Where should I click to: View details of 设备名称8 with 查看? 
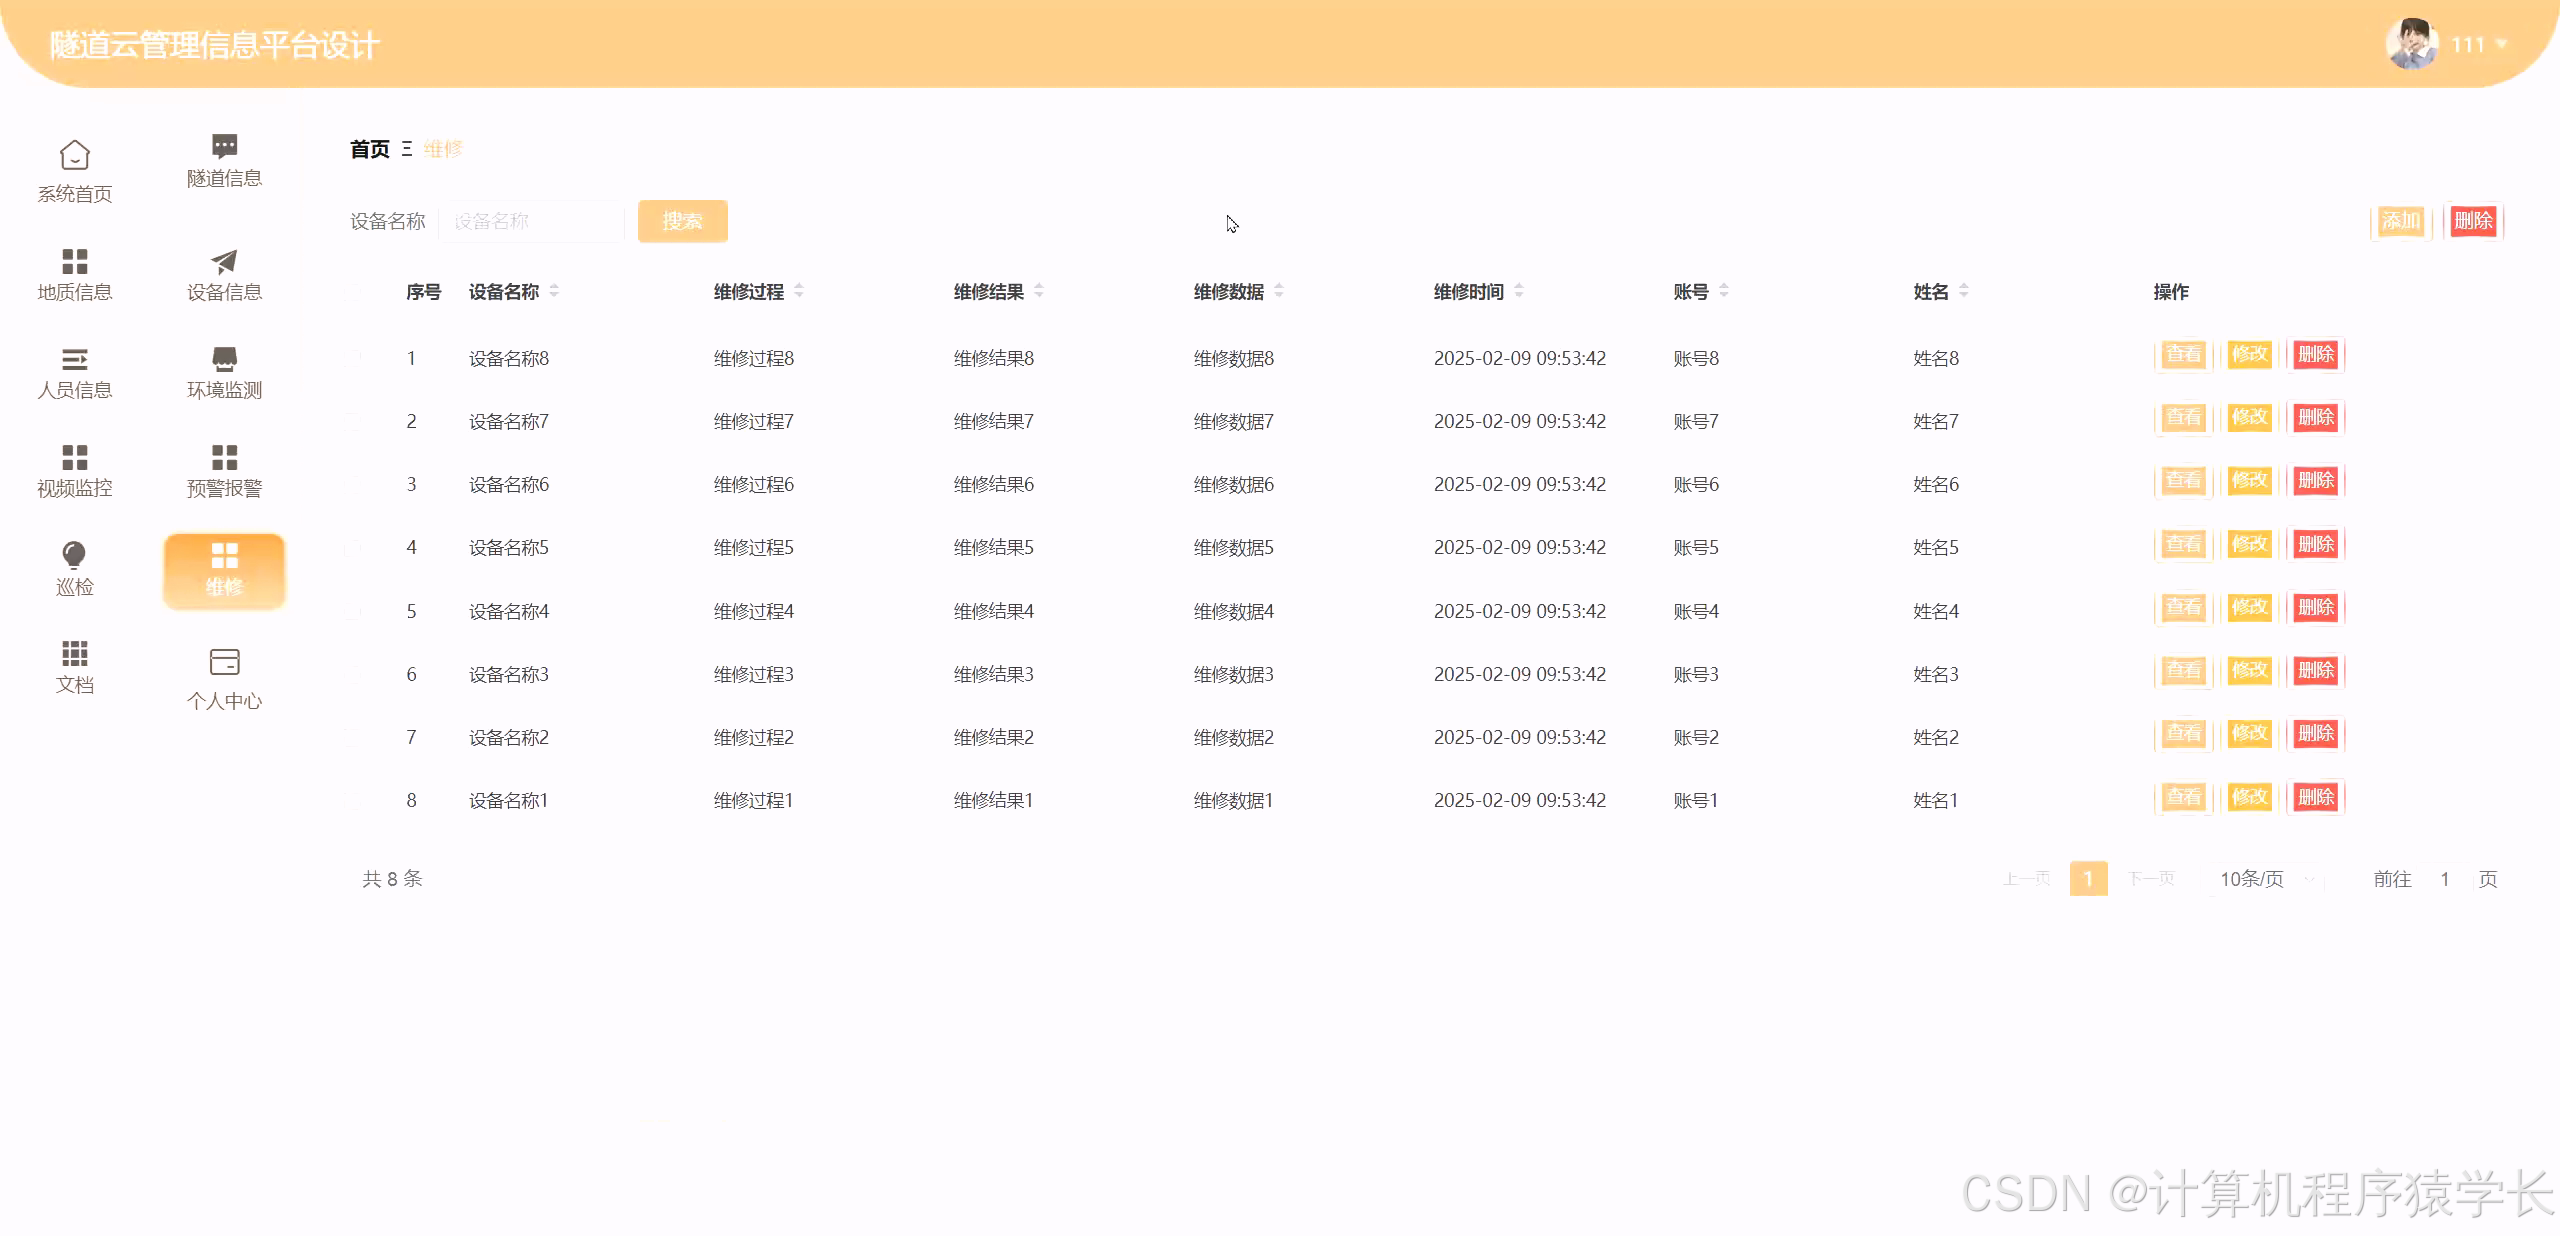(2183, 355)
